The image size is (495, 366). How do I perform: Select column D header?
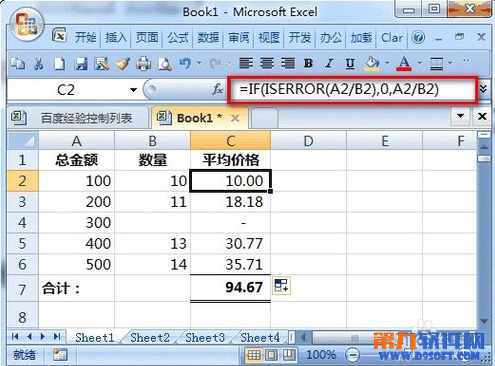click(x=308, y=141)
